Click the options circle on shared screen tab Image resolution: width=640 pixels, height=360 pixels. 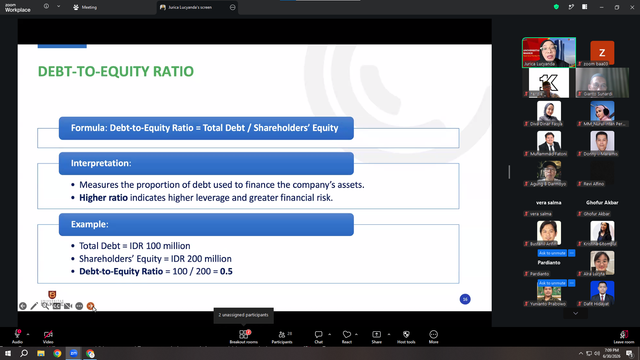tap(233, 7)
